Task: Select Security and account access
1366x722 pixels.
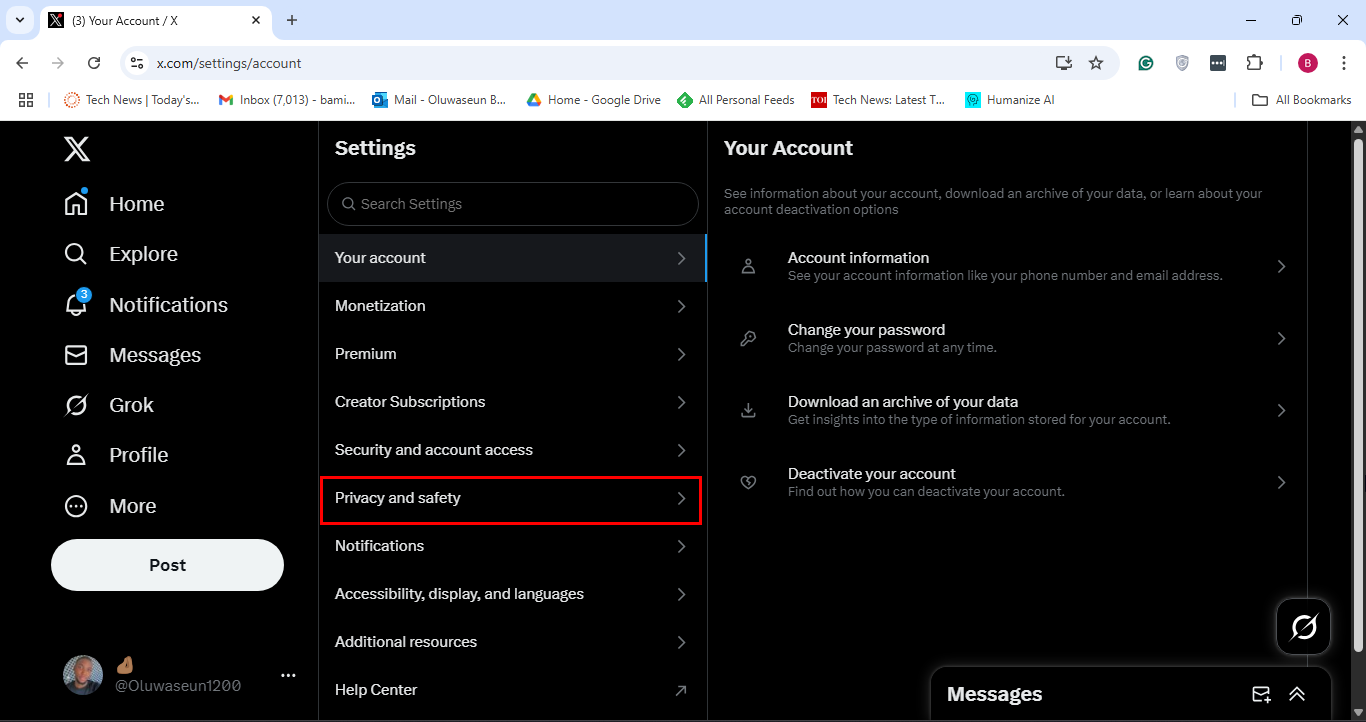Action: pyautogui.click(x=510, y=450)
